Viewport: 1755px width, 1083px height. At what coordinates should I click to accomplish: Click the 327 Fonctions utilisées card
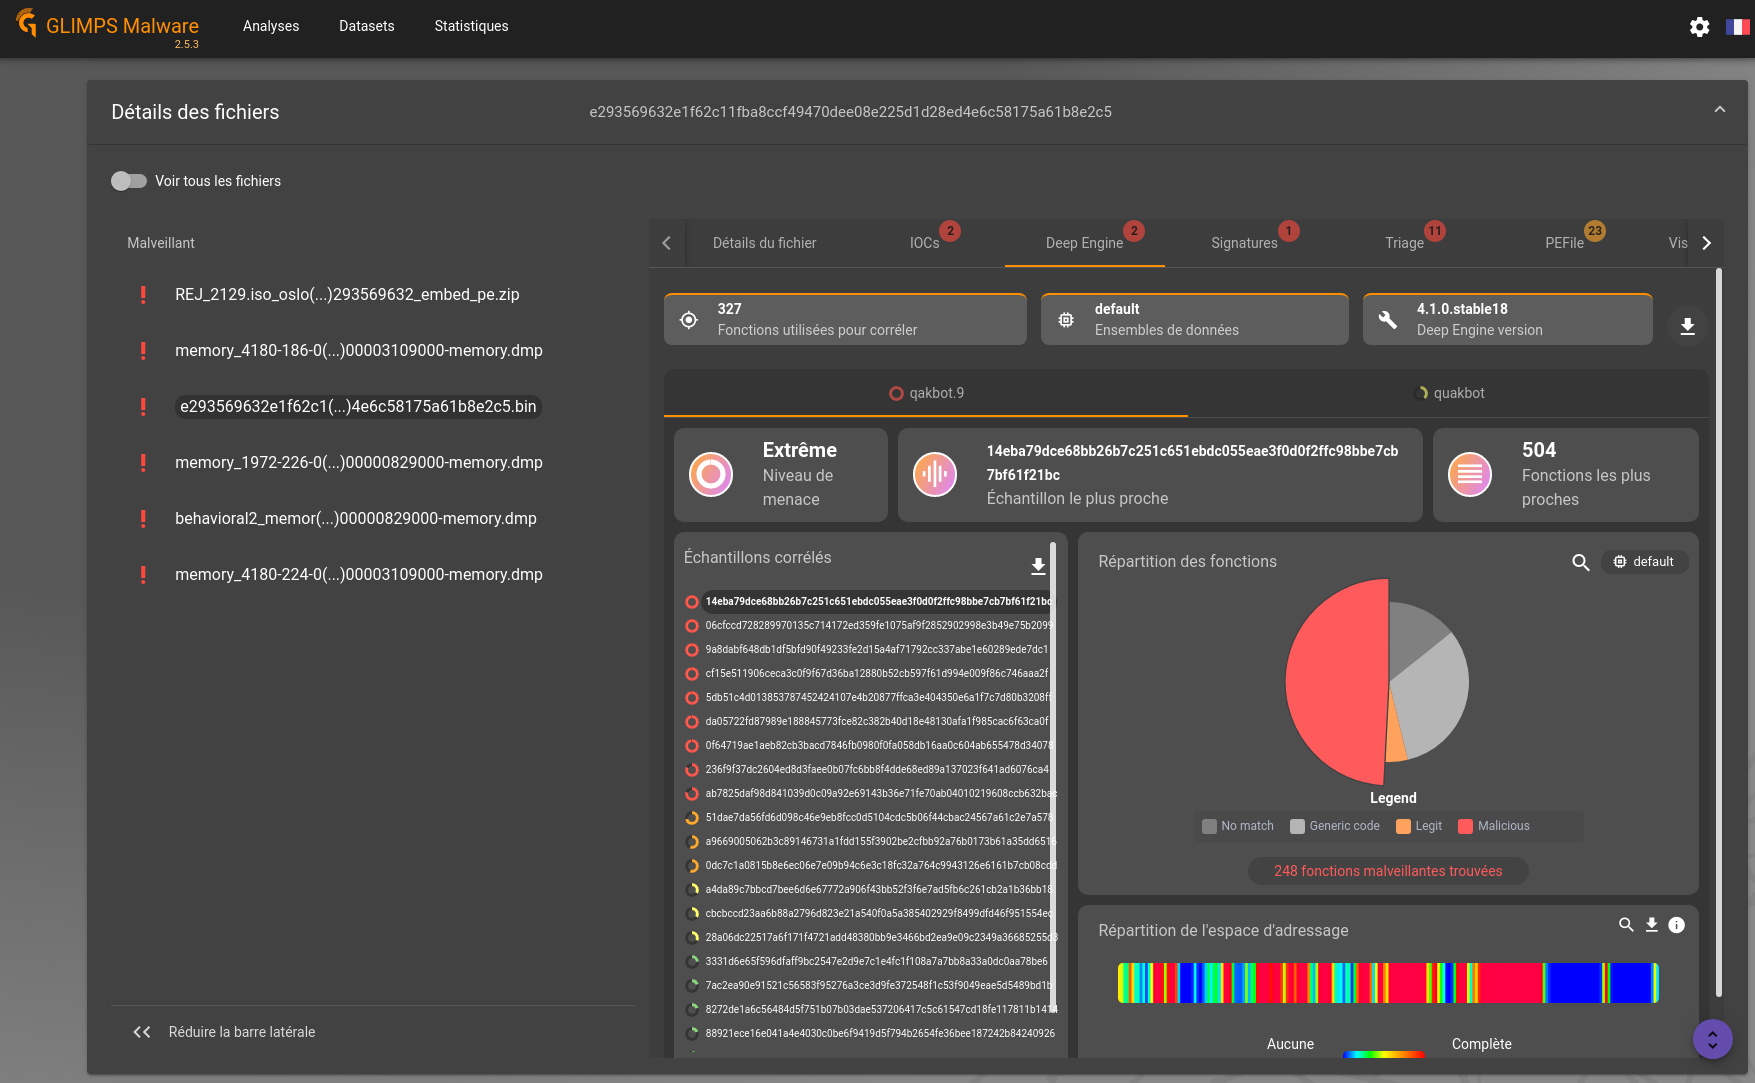pos(845,320)
